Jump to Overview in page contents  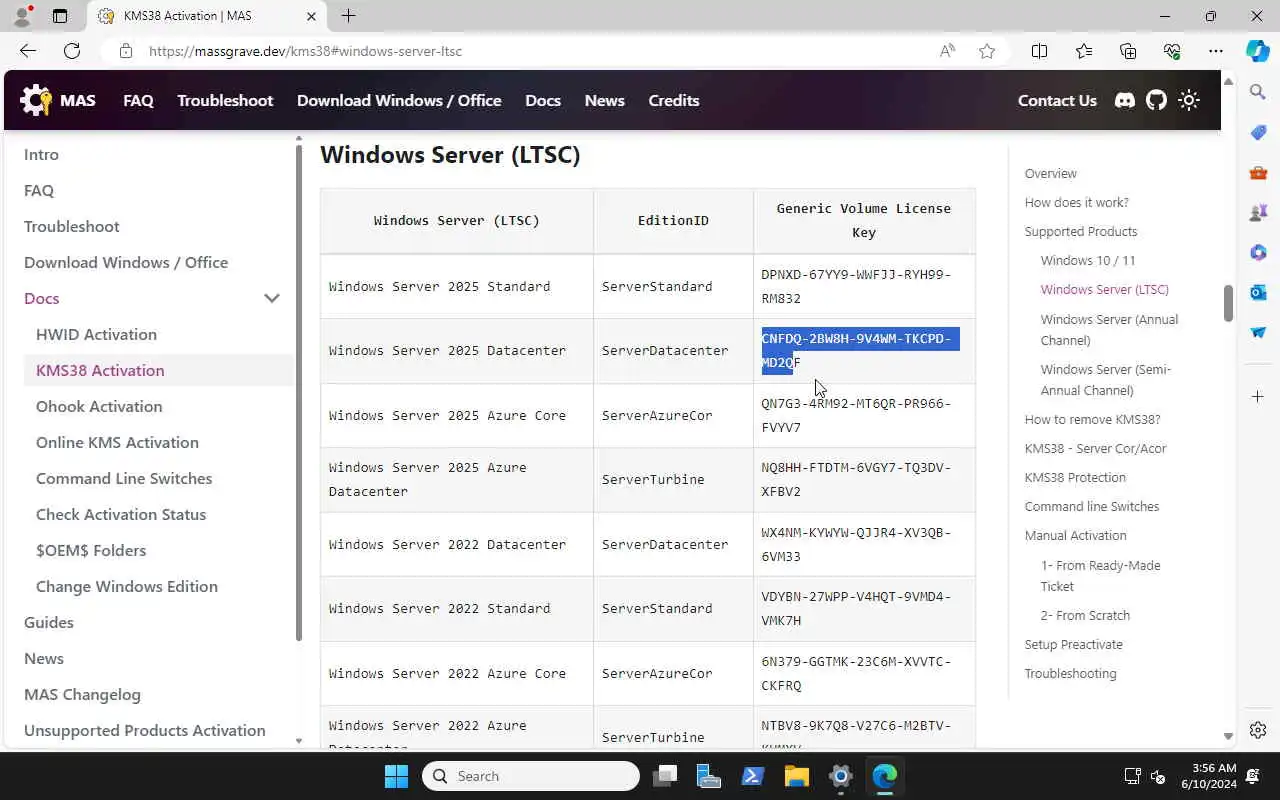[1050, 173]
